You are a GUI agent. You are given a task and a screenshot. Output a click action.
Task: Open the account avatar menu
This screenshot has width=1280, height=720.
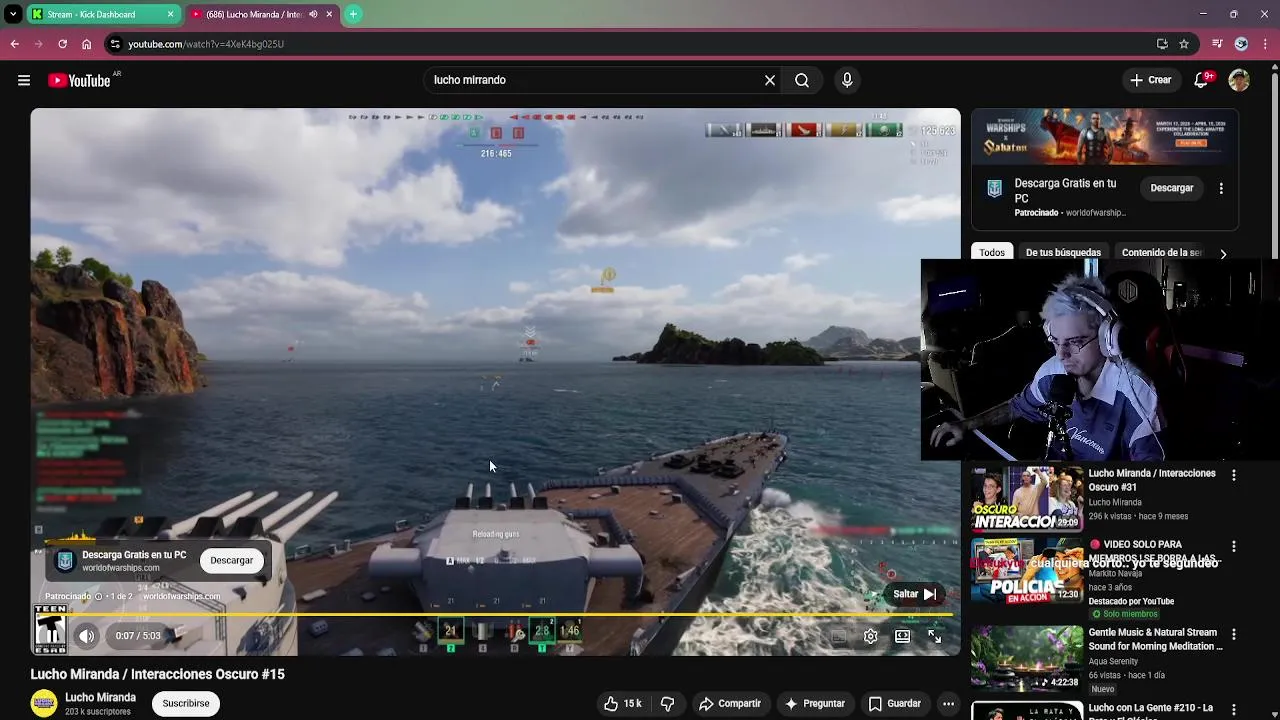point(1239,80)
